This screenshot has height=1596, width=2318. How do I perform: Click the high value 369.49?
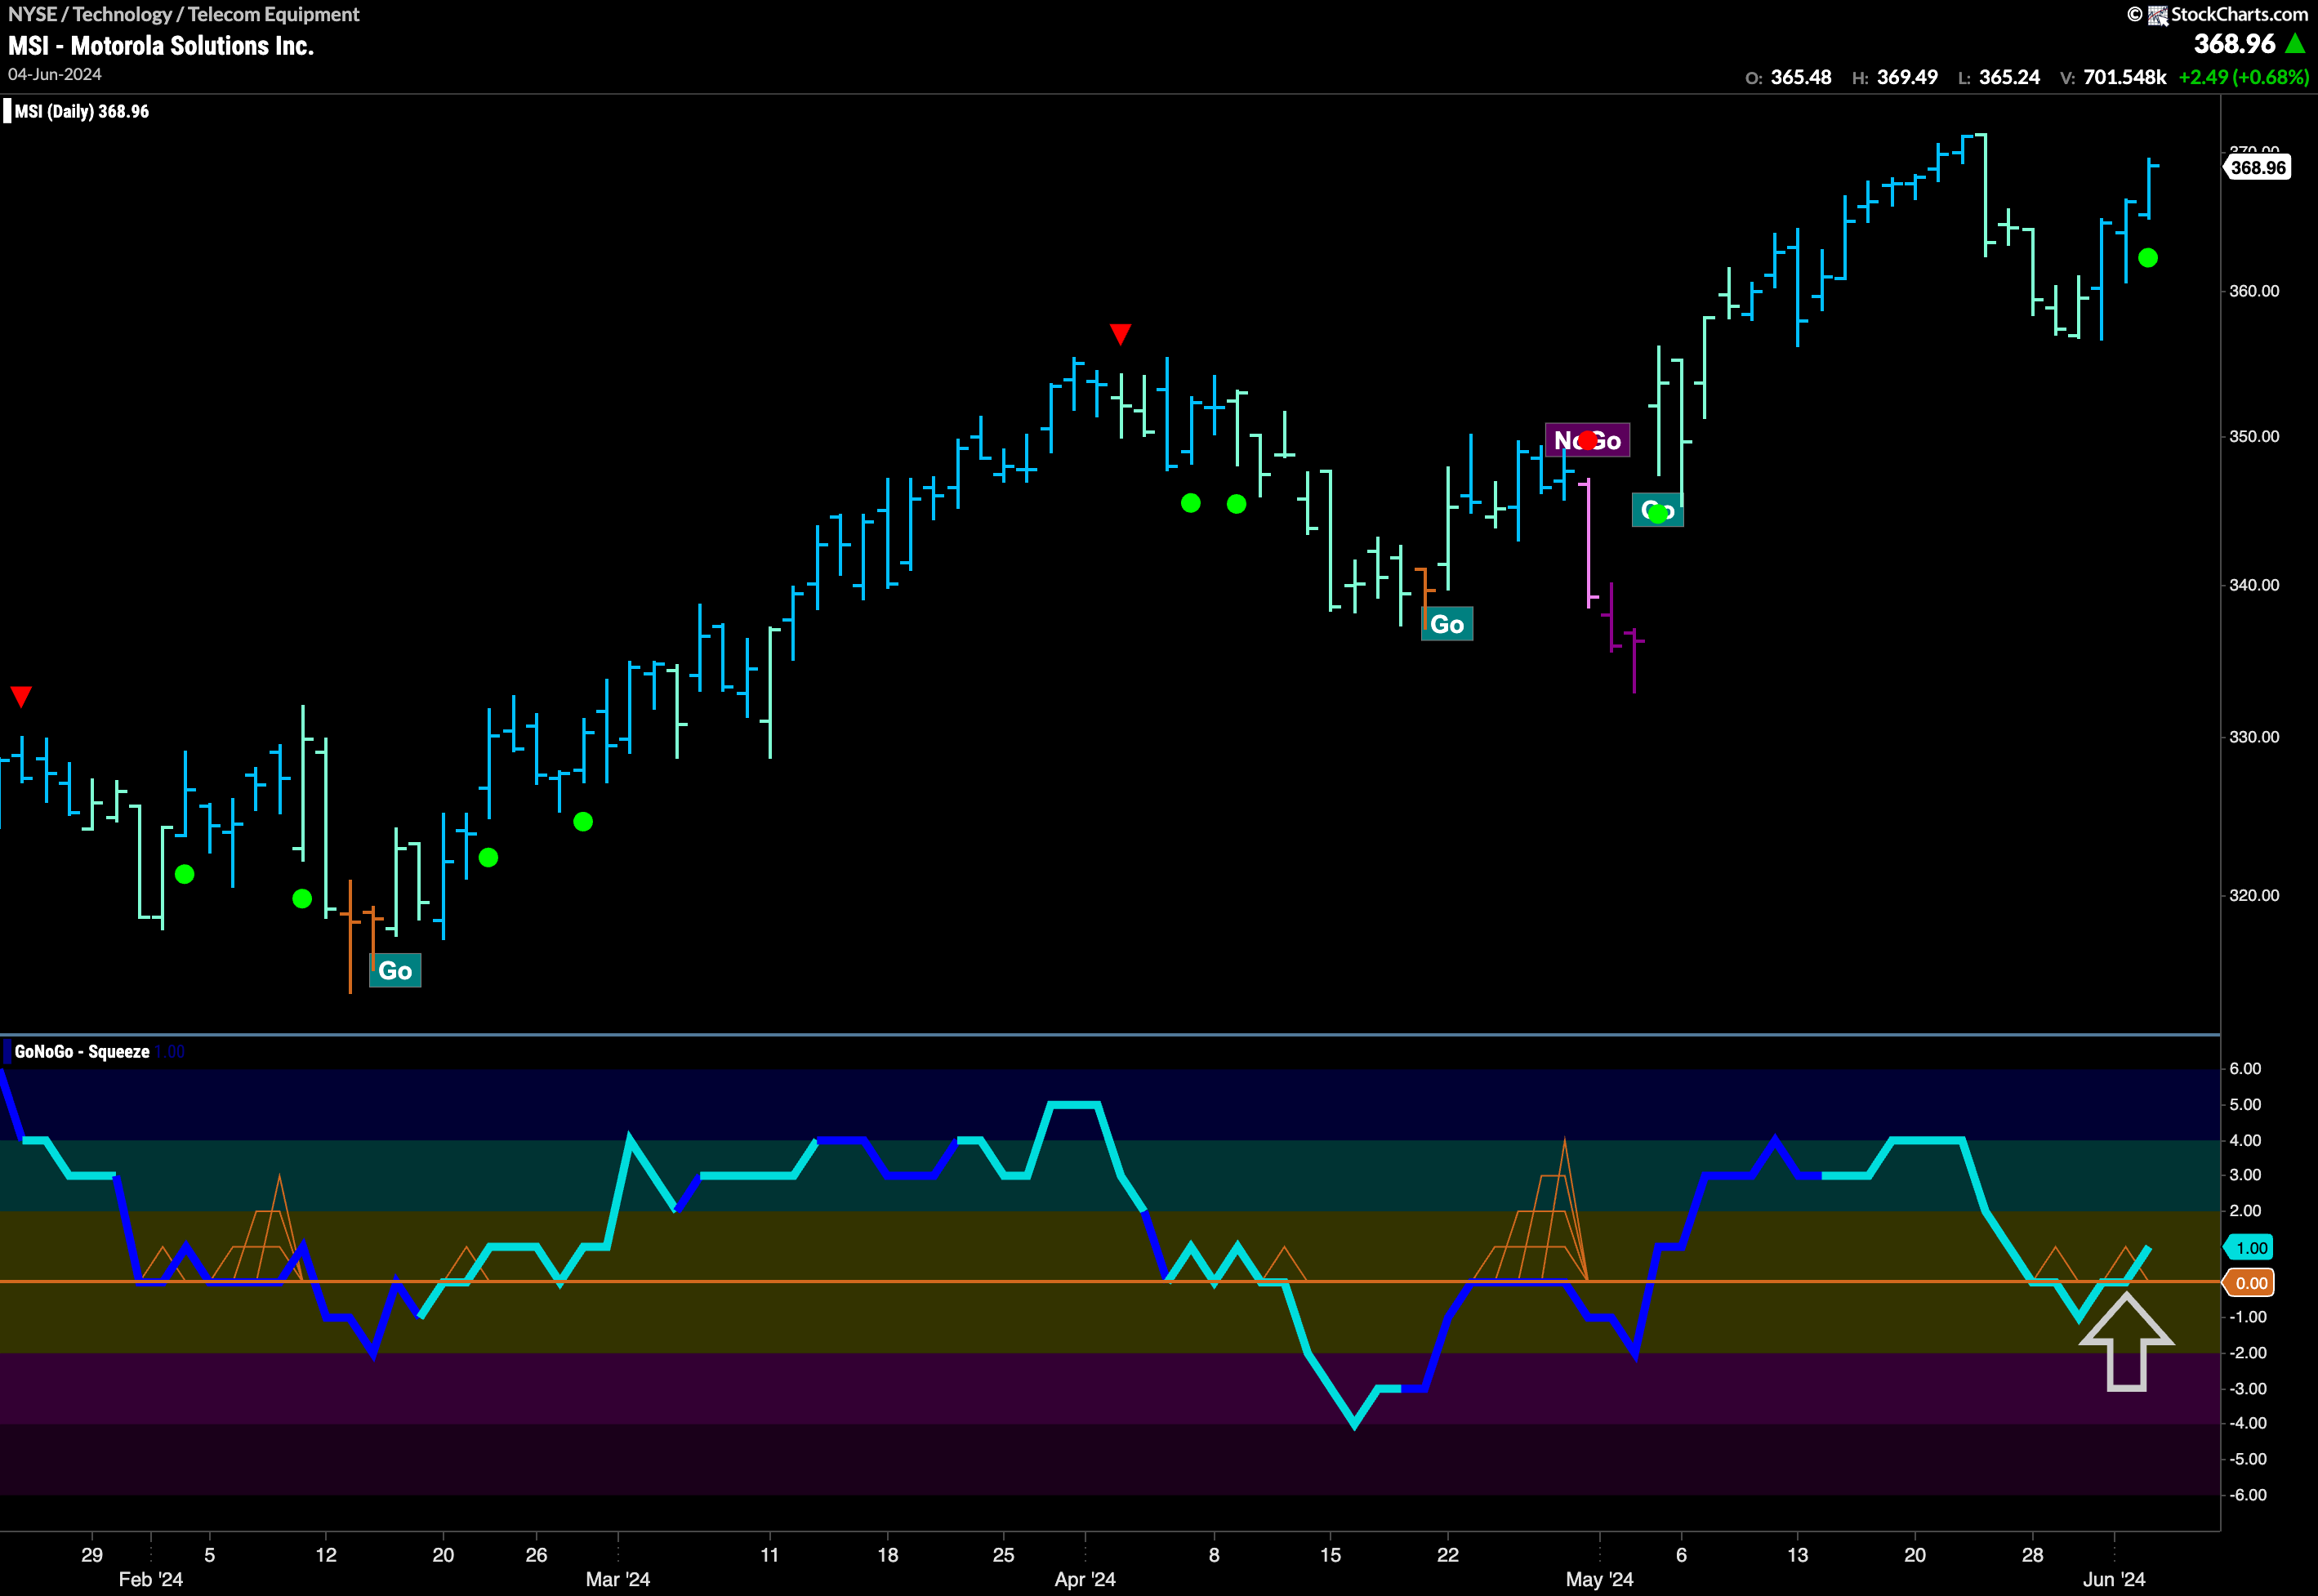[1907, 77]
